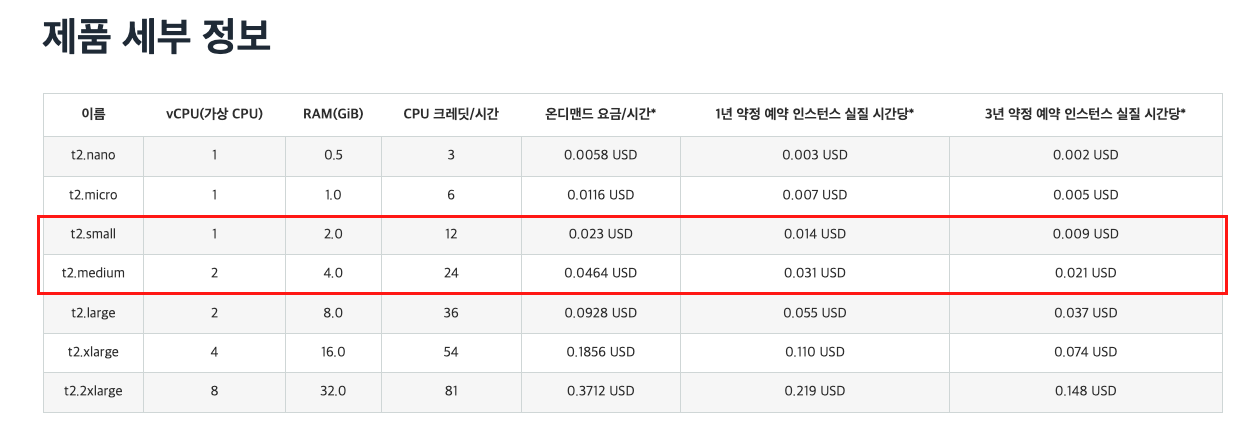Select the t2.2xlarge name cell
The width and height of the screenshot is (1252, 424).
[x=92, y=392]
